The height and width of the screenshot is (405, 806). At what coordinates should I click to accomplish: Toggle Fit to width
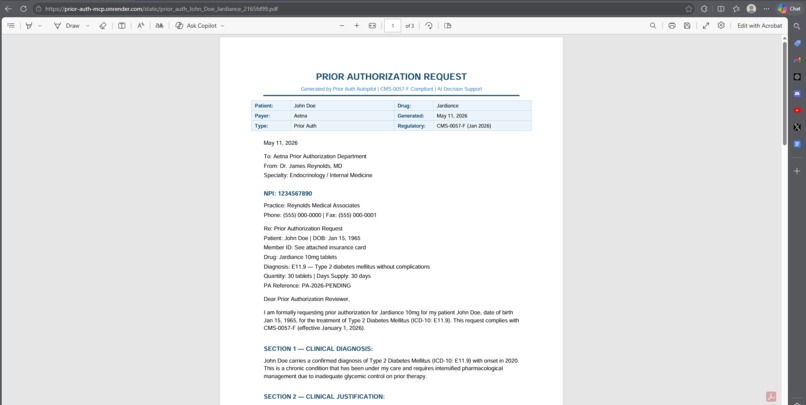click(372, 26)
